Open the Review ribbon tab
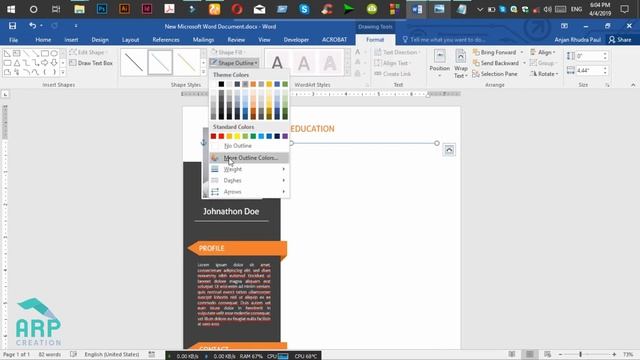This screenshot has height=360, width=640. tap(236, 40)
